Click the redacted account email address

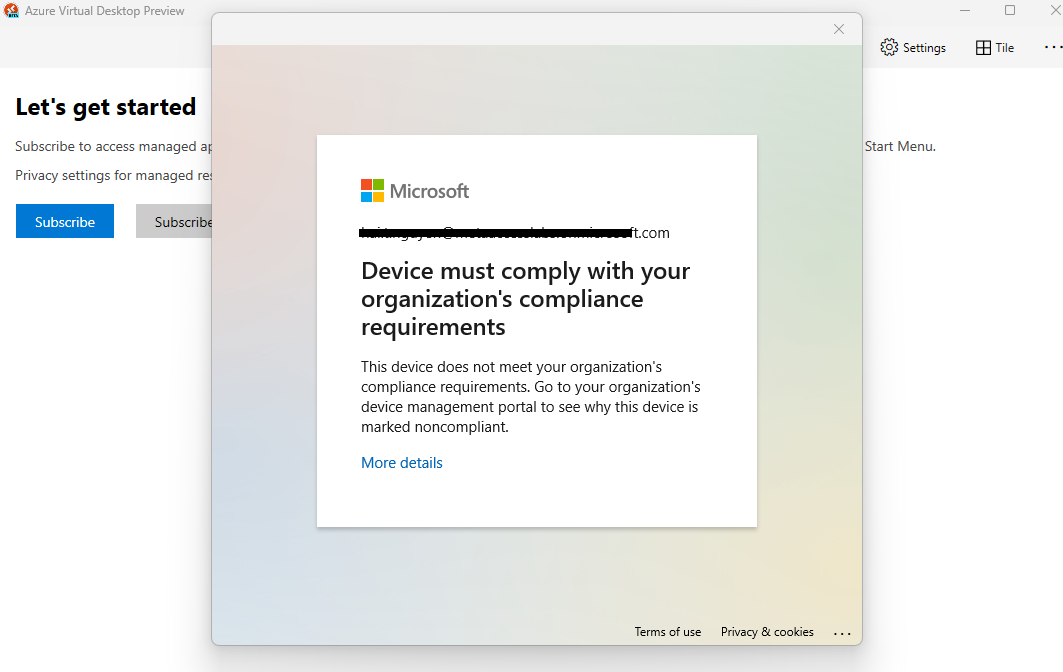515,233
